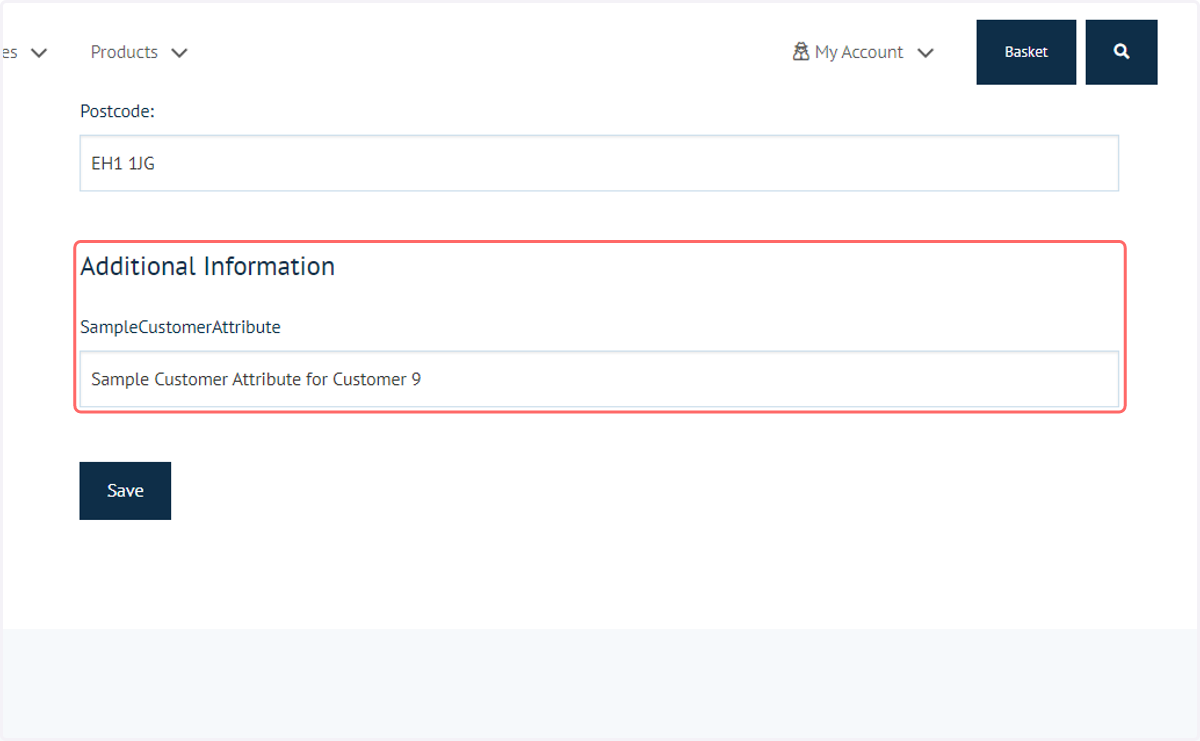Click the My Account user icon
Viewport: 1200px width, 741px height.
(x=801, y=52)
